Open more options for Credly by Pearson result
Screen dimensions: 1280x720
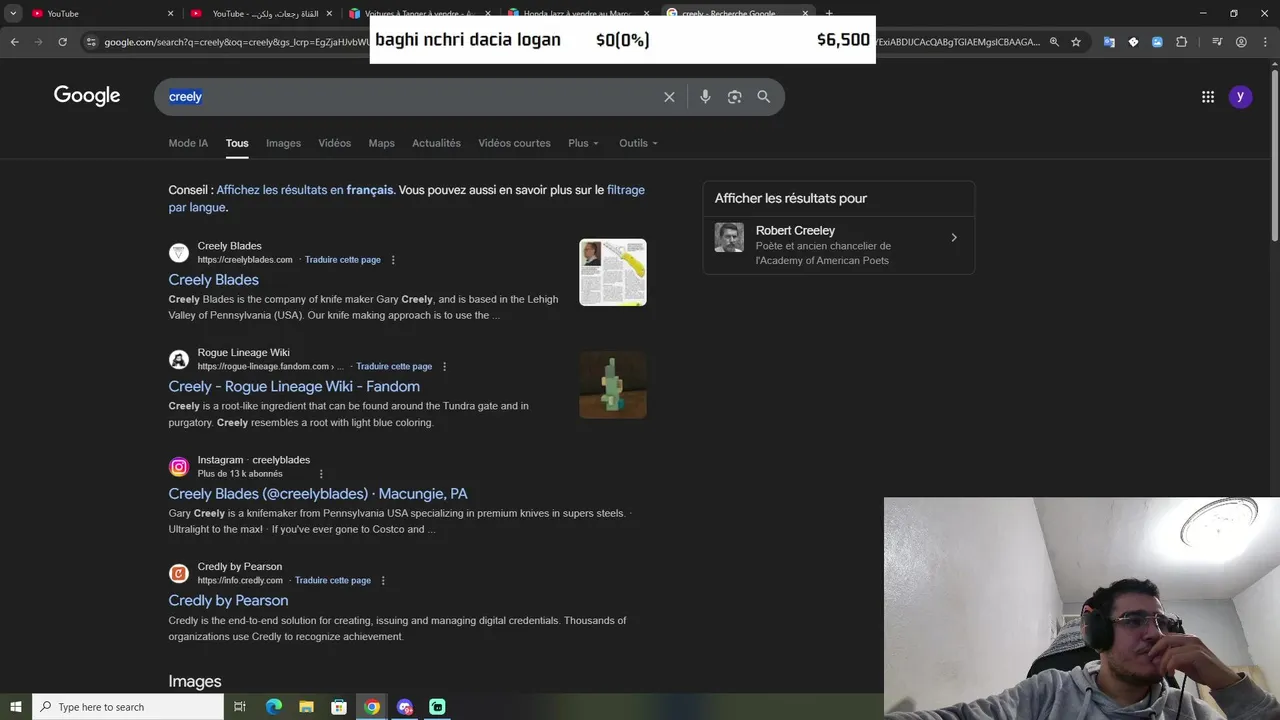tap(383, 581)
